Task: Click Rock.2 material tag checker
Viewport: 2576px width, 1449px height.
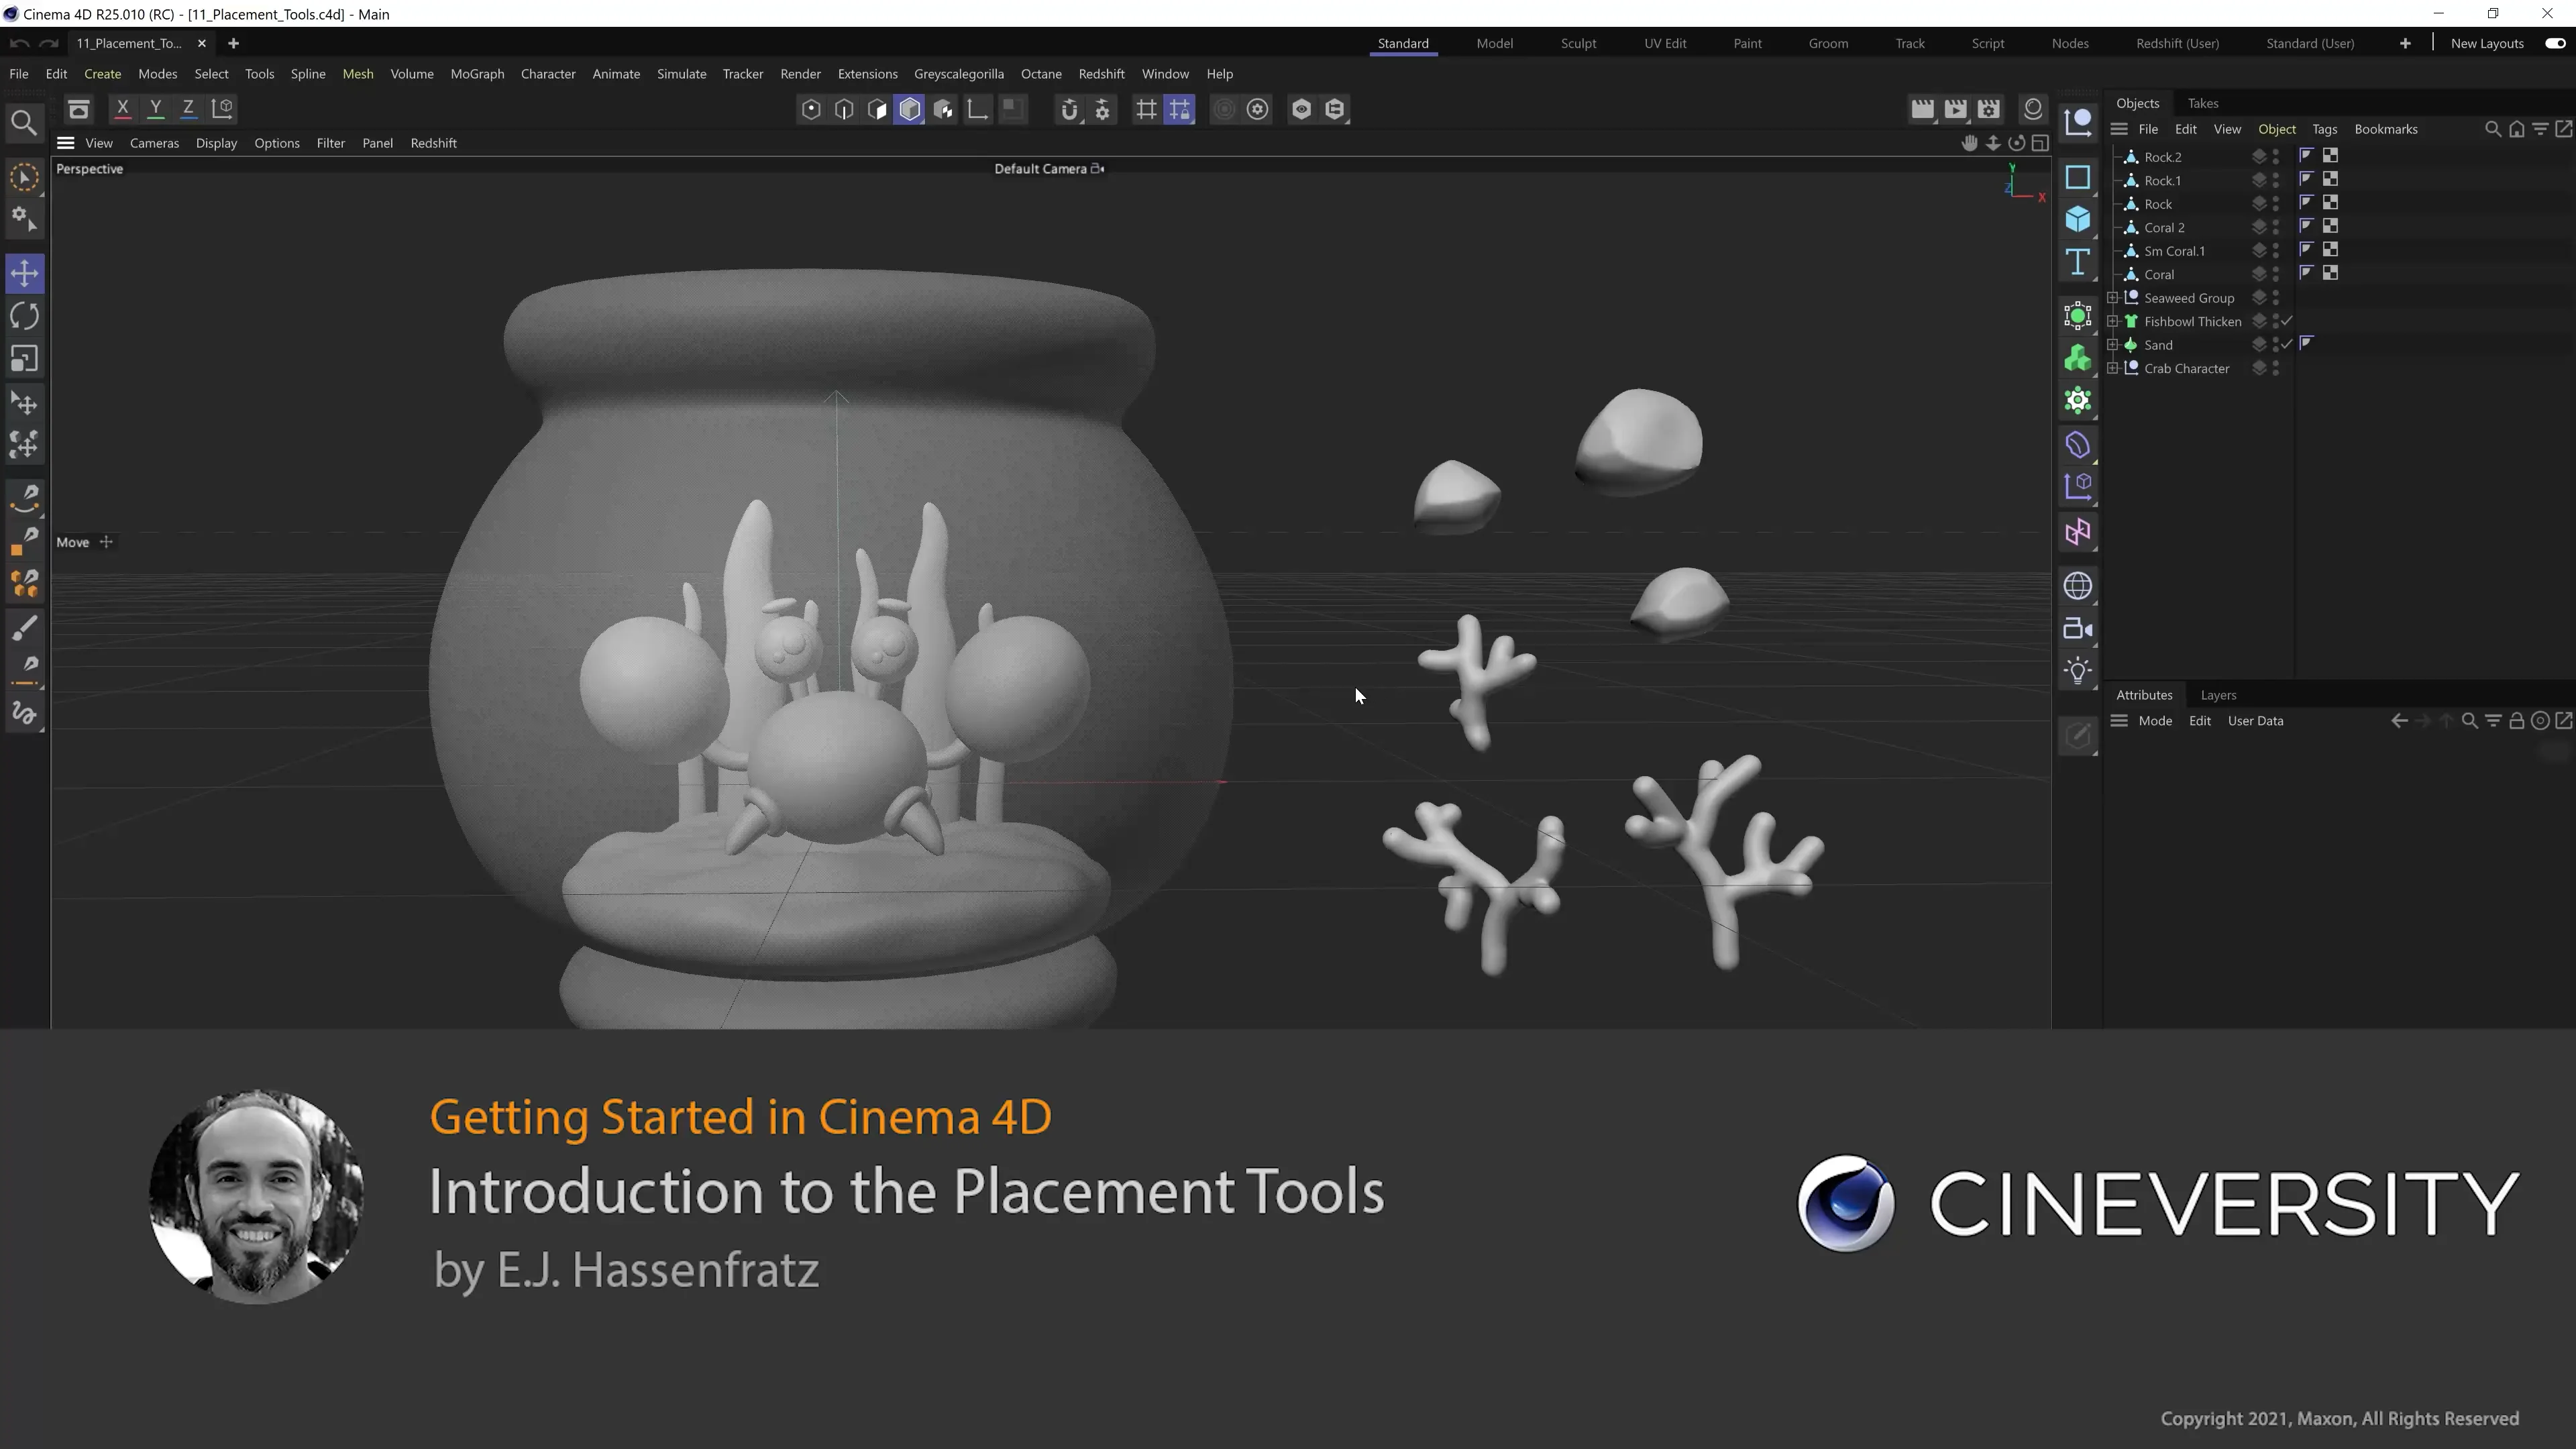Action: tap(2330, 156)
